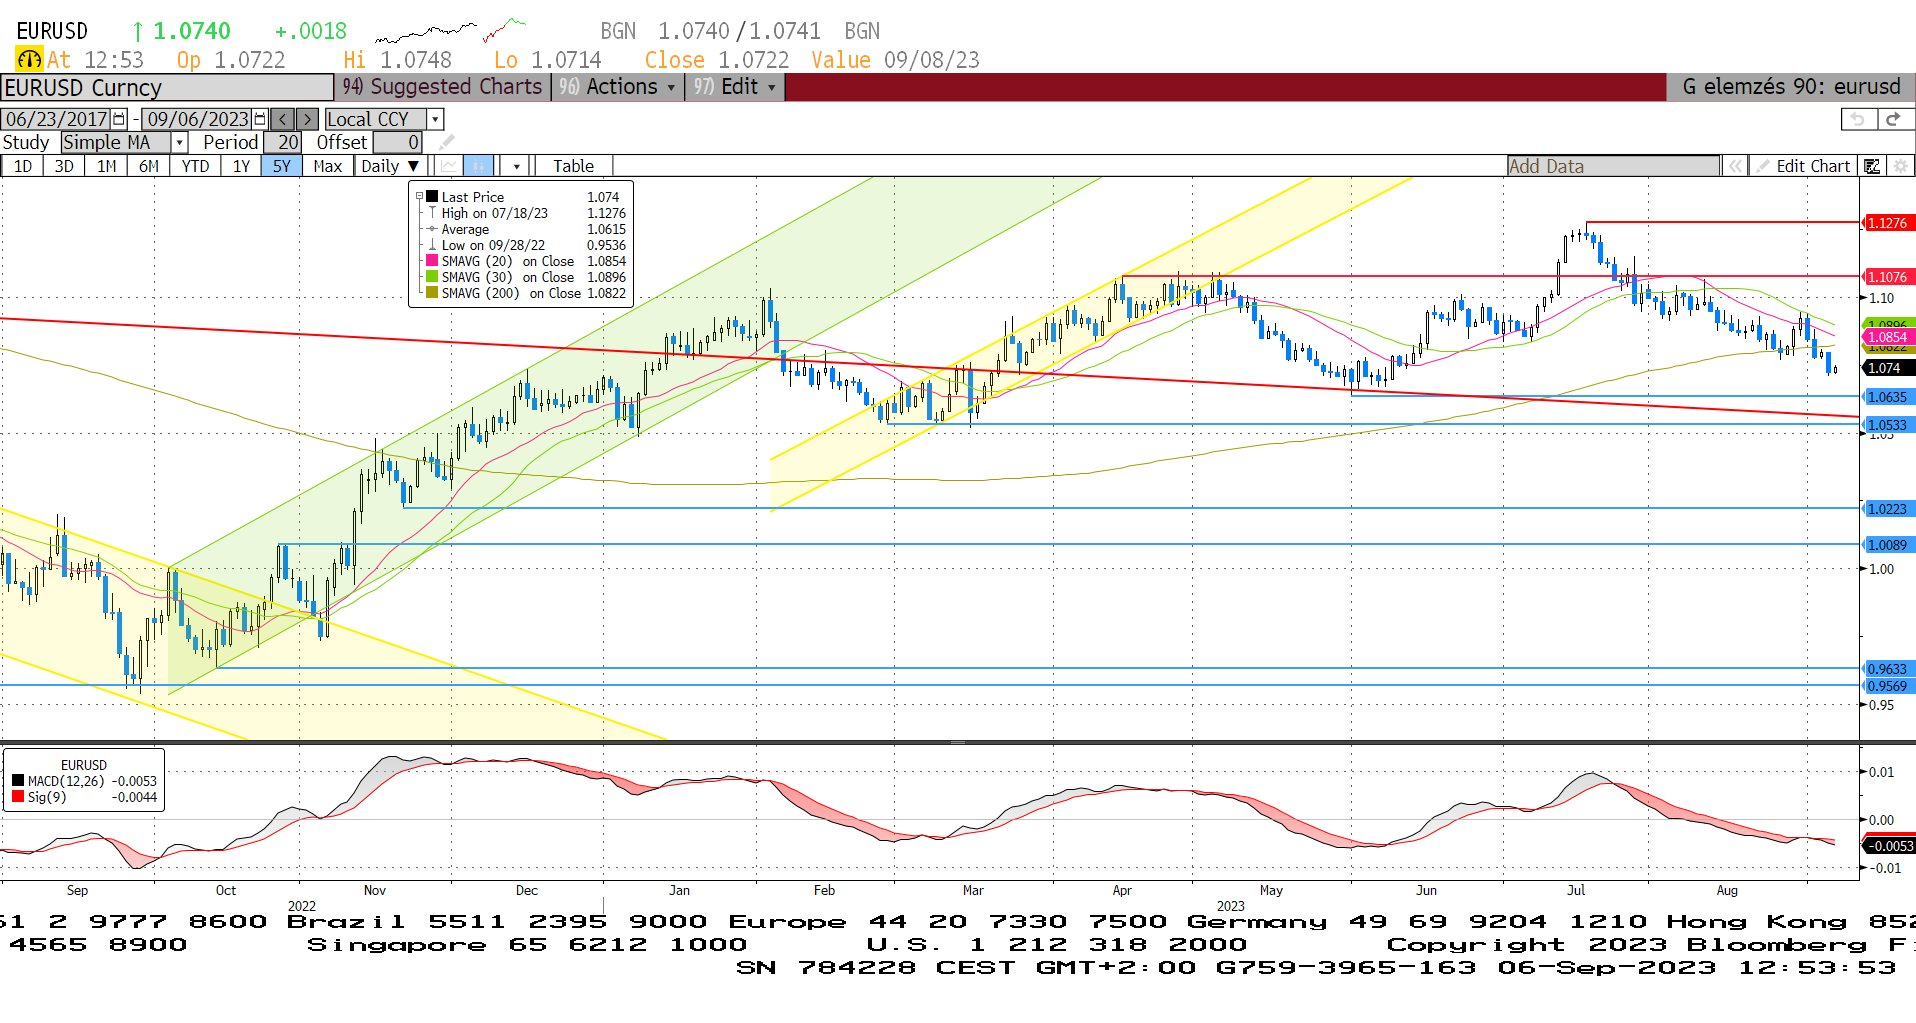This screenshot has height=1023, width=1916.
Task: Click the SMAVG (30) green color swatch
Action: tap(432, 277)
